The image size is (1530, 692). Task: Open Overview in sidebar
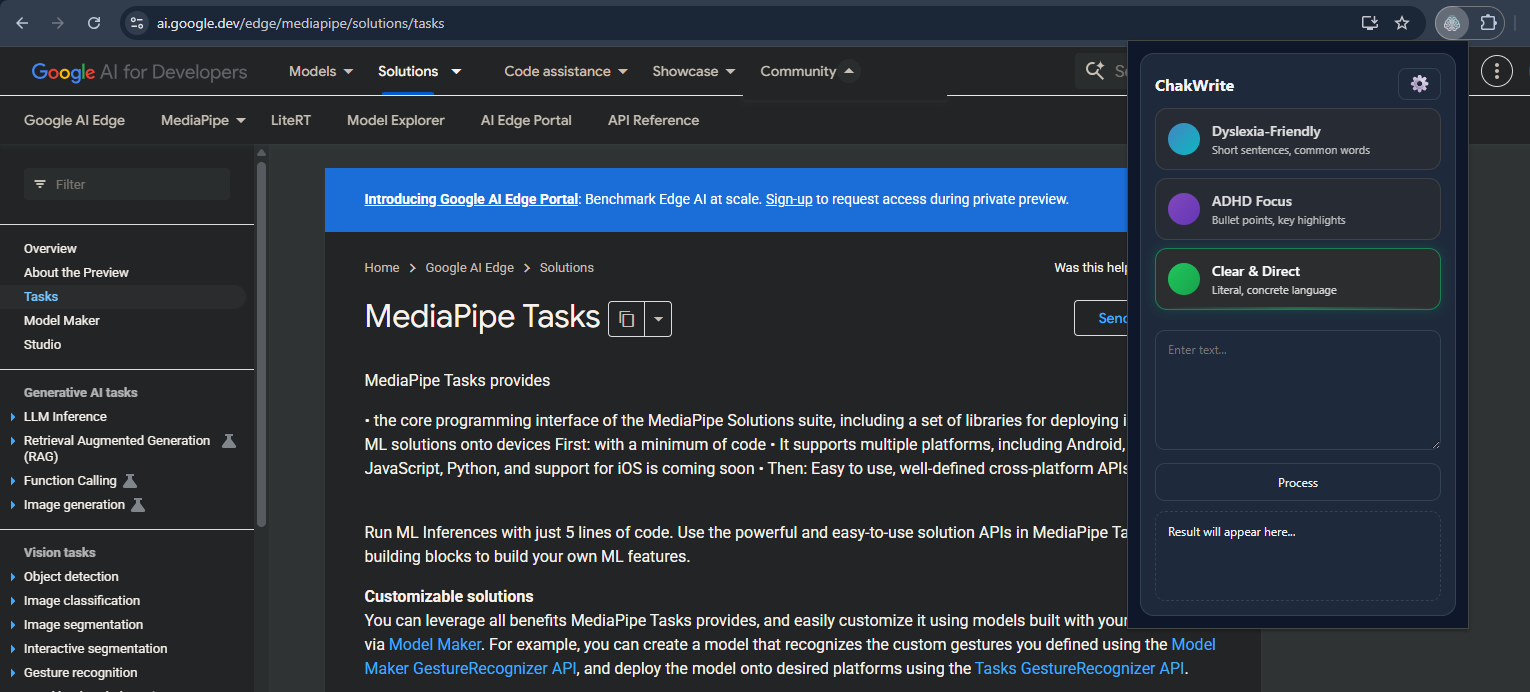pos(50,249)
